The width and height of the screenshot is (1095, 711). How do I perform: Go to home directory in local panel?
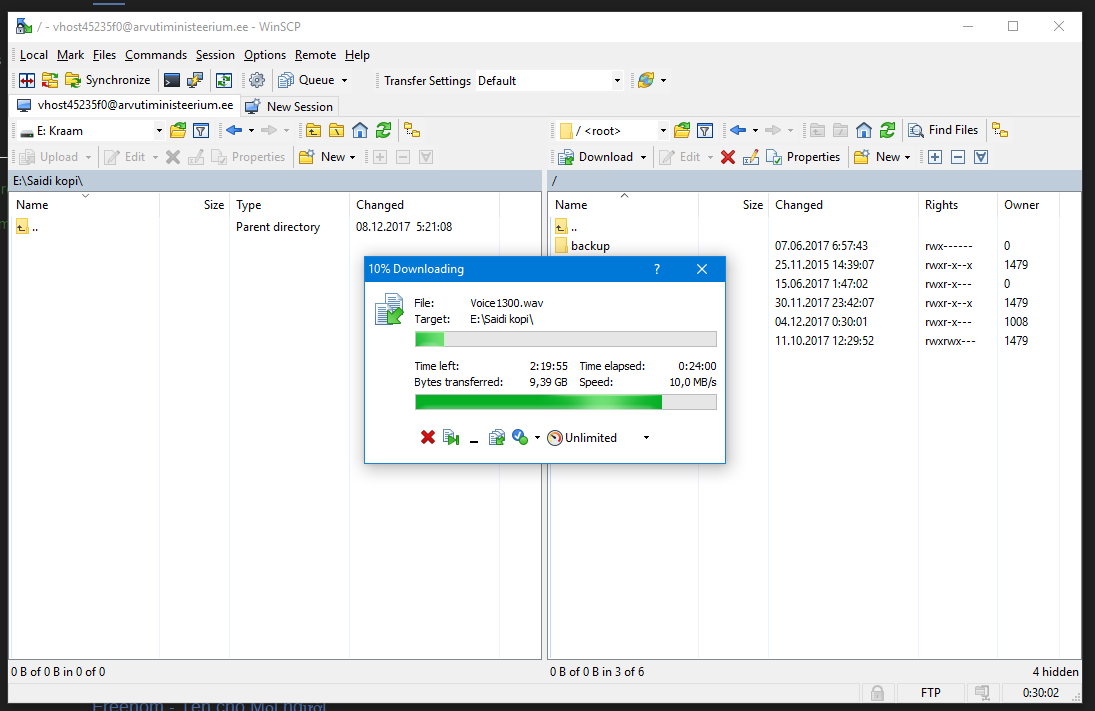360,131
